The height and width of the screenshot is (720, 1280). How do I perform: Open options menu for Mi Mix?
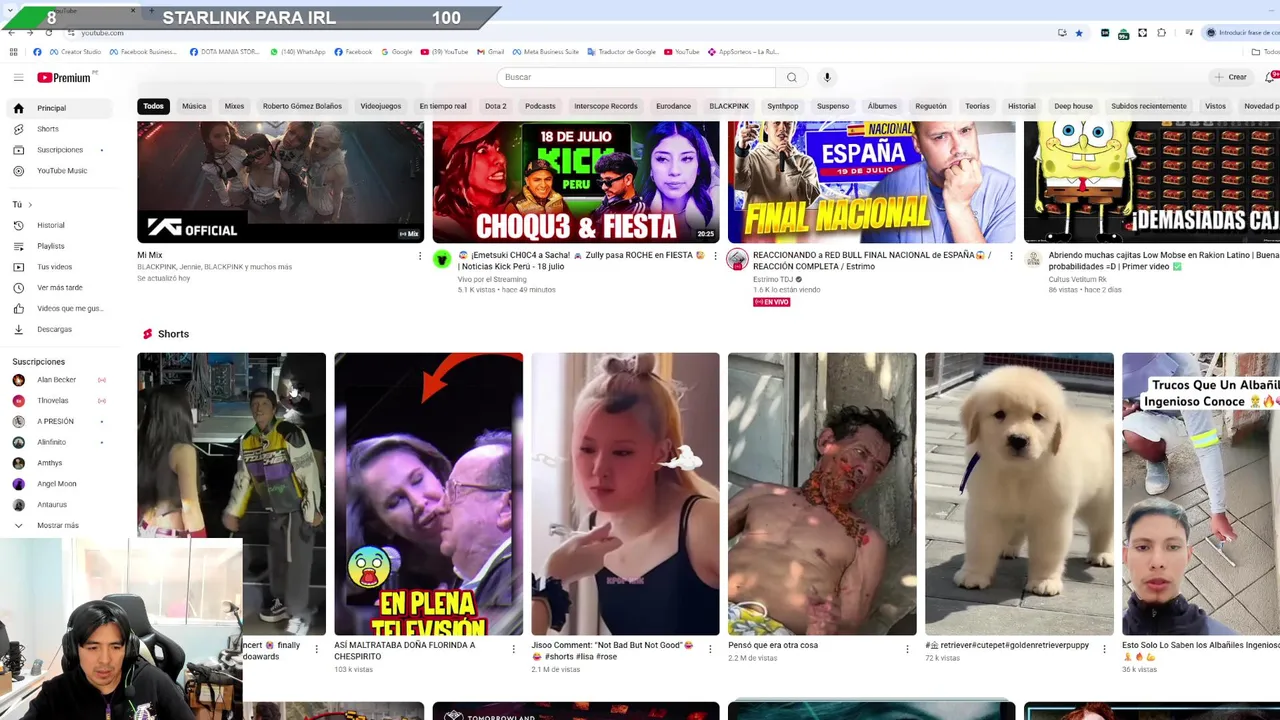[420, 256]
